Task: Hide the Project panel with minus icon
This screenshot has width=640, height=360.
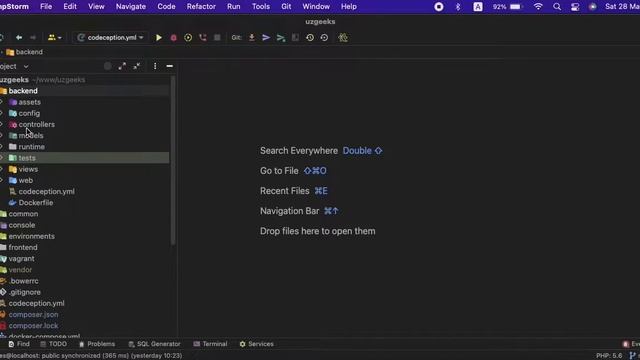Action: [169, 66]
